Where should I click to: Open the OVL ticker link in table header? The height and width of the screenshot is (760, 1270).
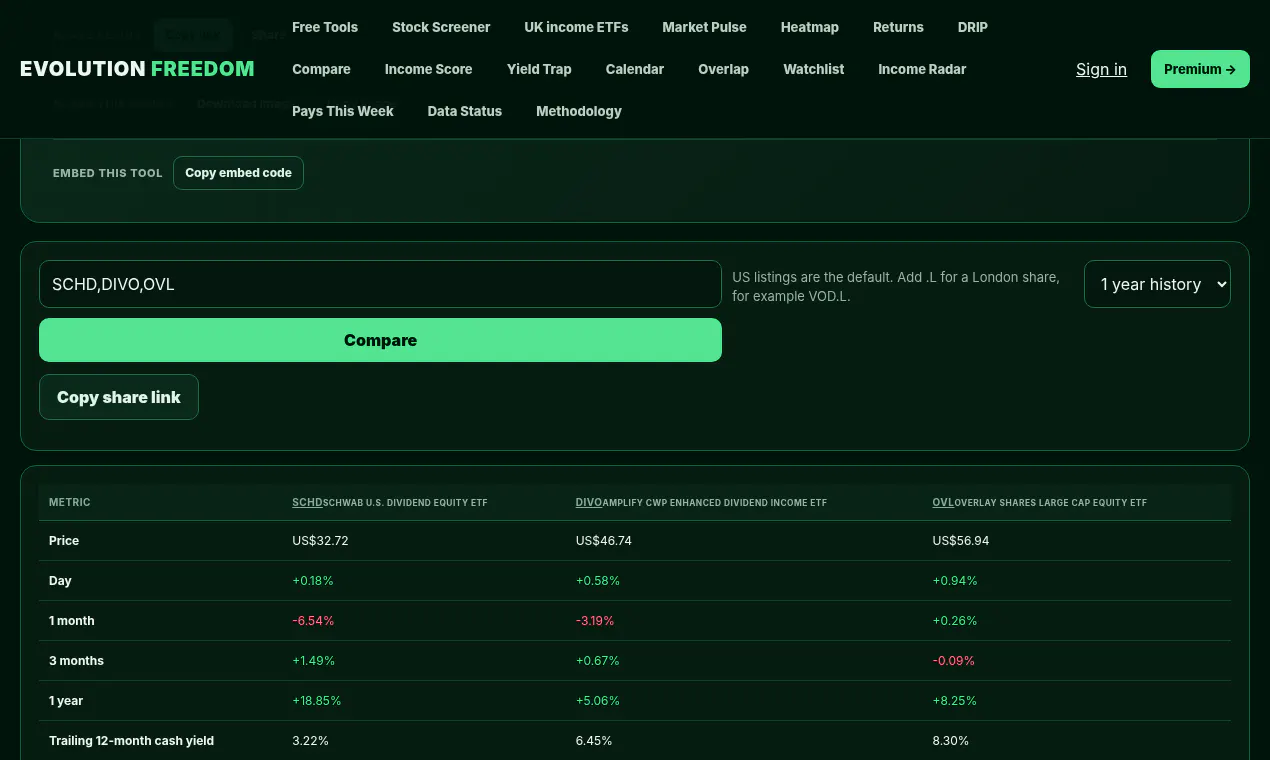coord(943,502)
